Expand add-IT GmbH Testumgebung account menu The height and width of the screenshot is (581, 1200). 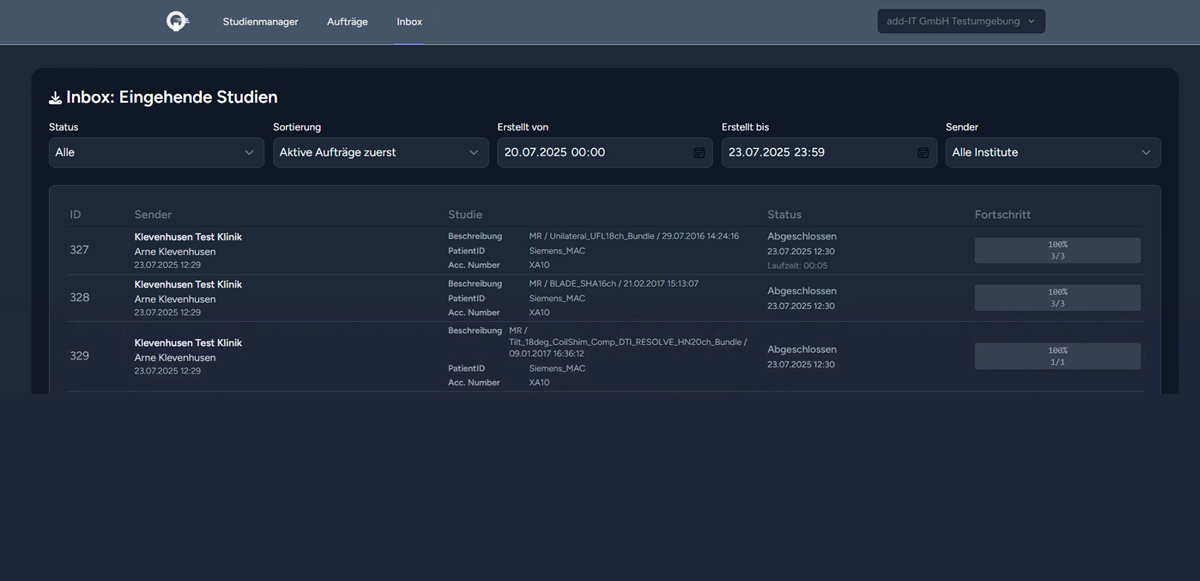(x=960, y=21)
